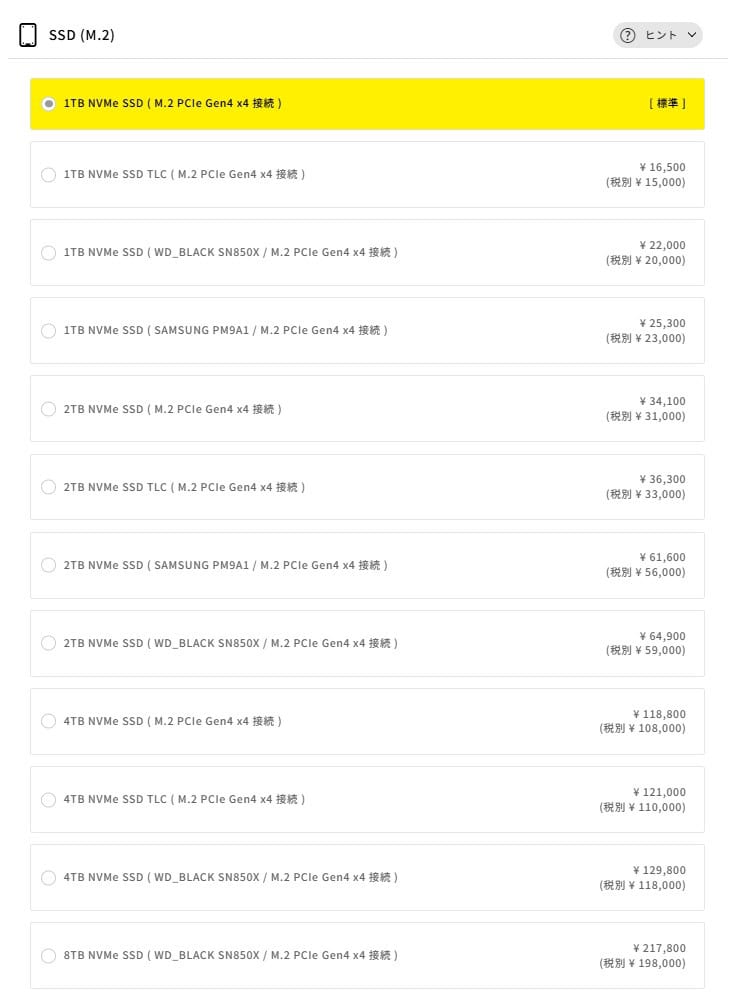This screenshot has height=1008, width=736.
Task: Select 2TB WD_BLACK SN850X radio button
Action: click(48, 643)
